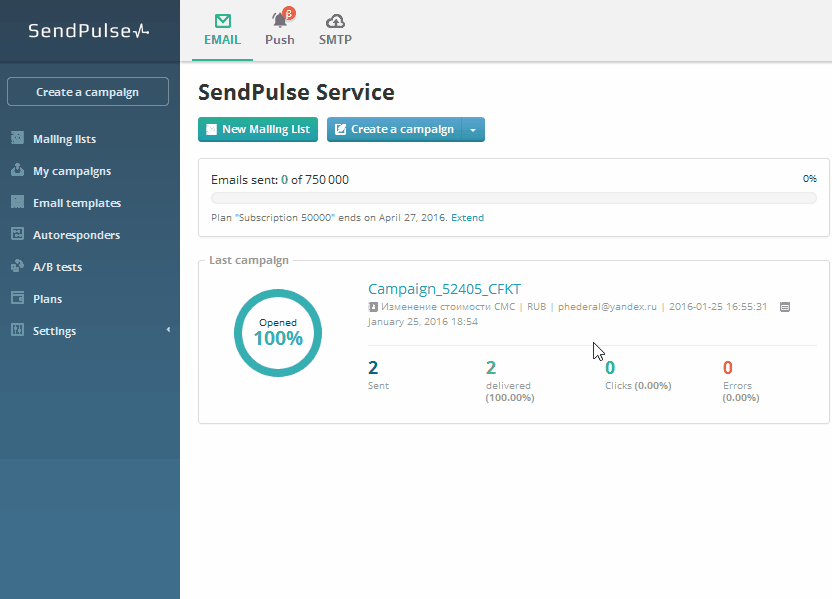This screenshot has height=599, width=832.
Task: Open Autoresponders section
Action: [76, 235]
